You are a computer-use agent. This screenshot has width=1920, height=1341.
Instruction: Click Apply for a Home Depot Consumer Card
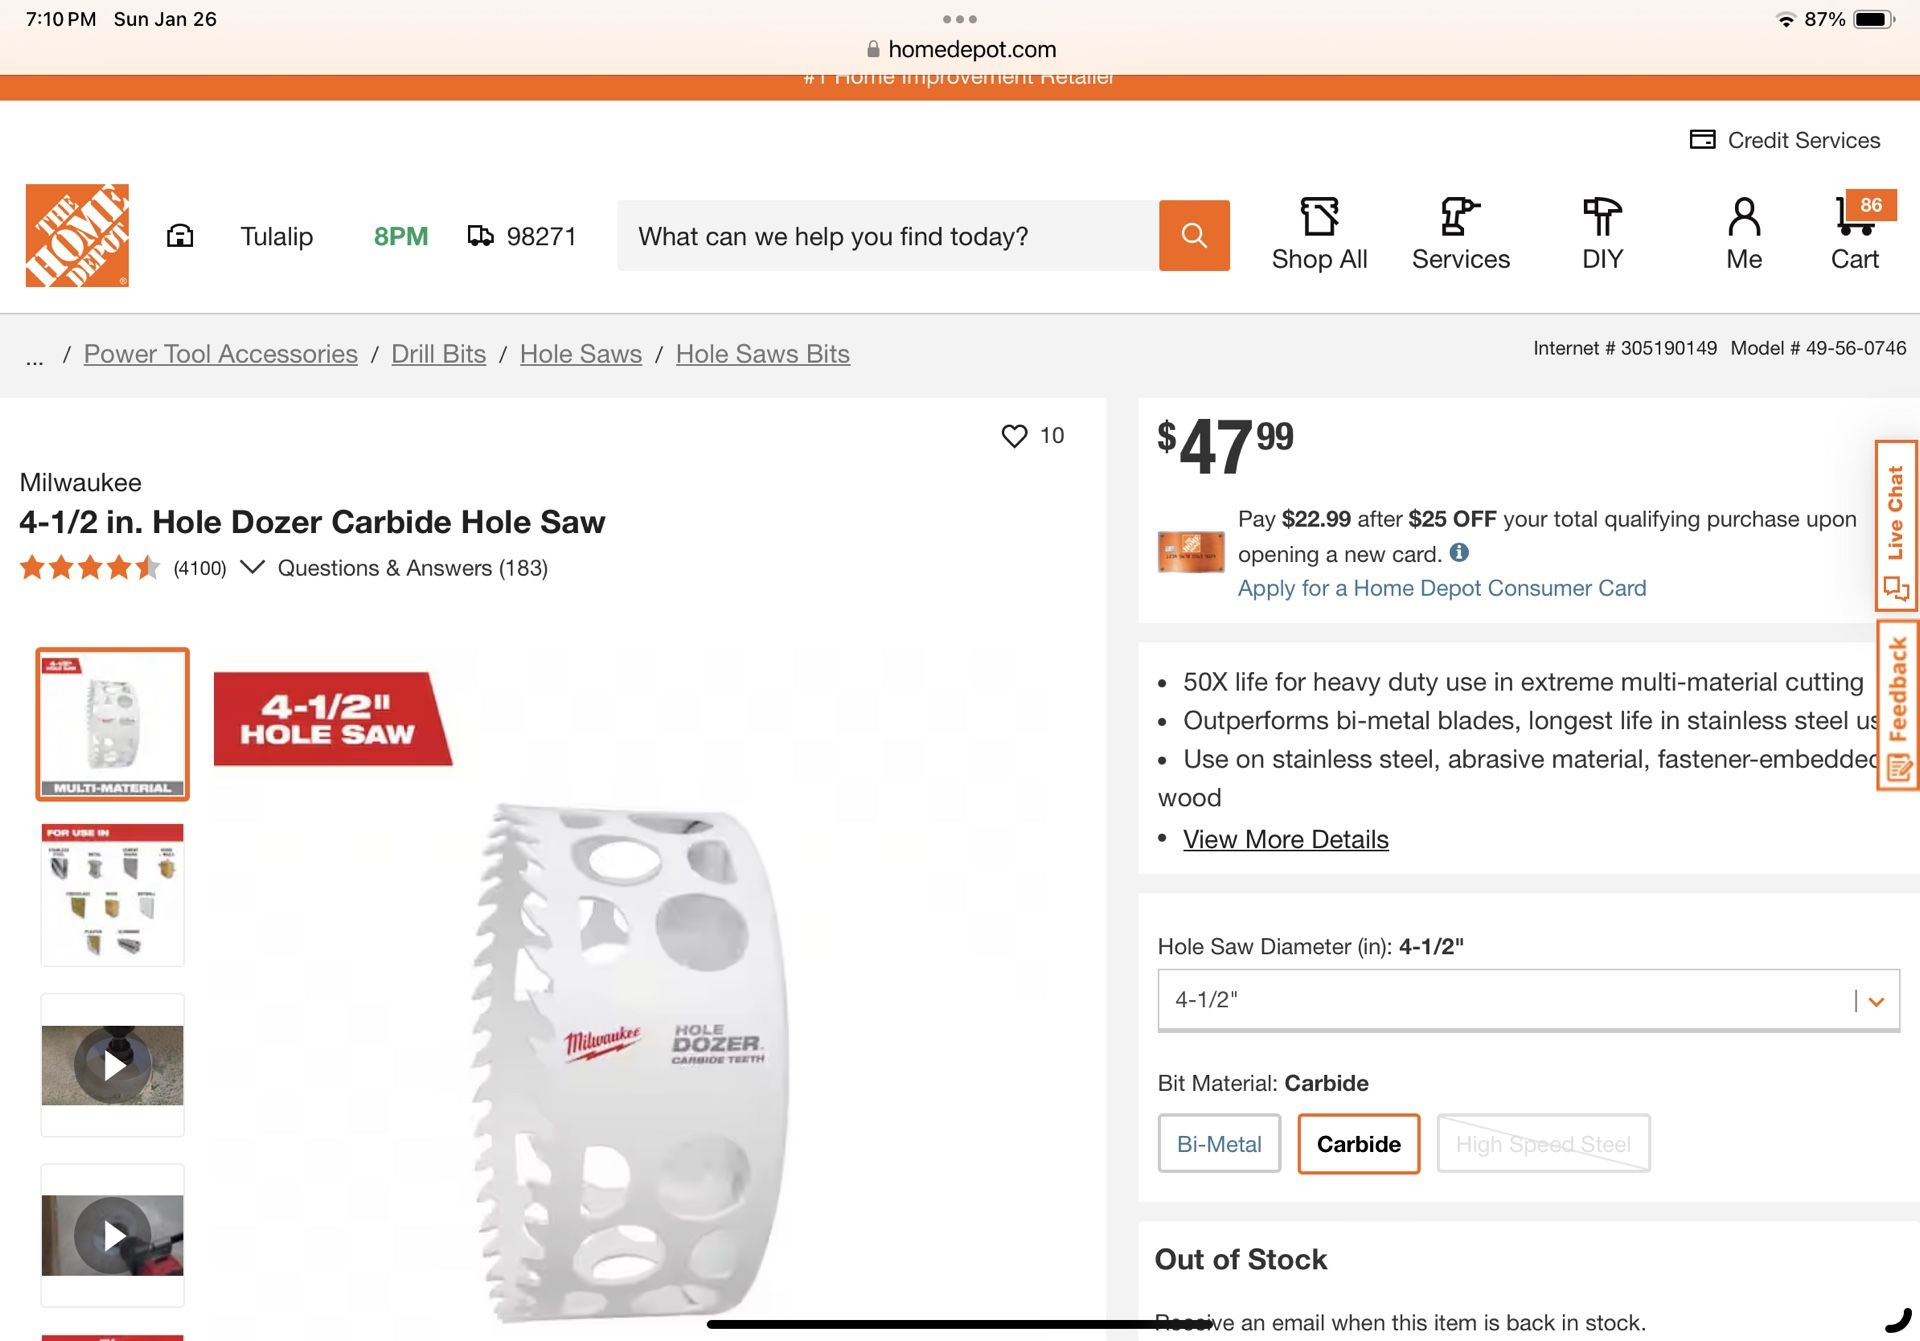coord(1441,588)
